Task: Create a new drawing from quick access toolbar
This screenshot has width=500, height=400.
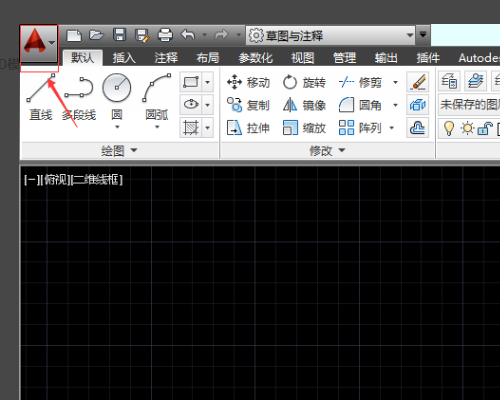Action: coord(74,35)
